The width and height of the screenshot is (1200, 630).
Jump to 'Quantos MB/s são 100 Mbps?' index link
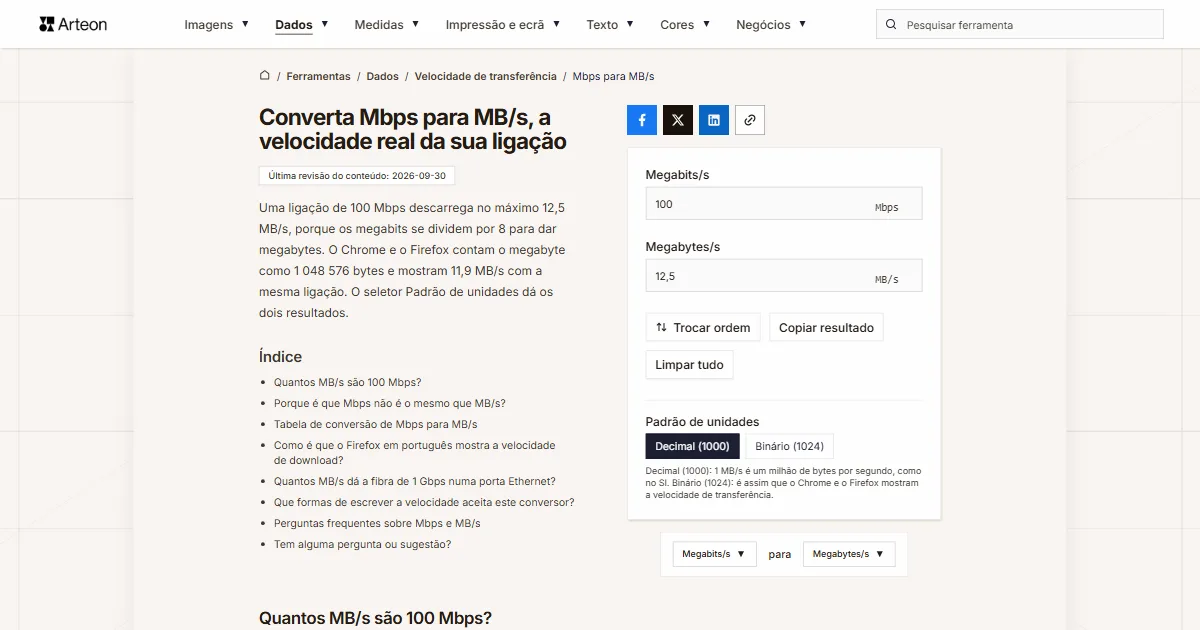347,382
